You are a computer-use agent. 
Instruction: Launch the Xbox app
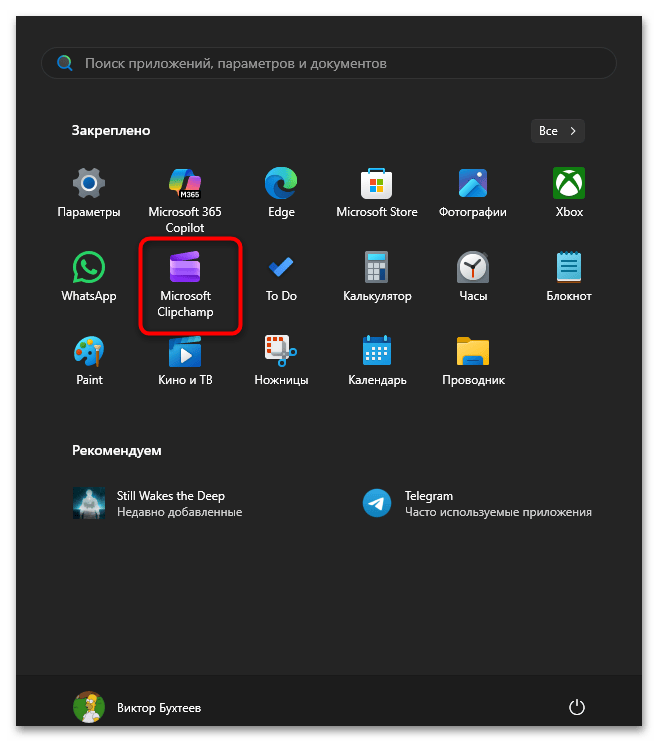tap(569, 193)
